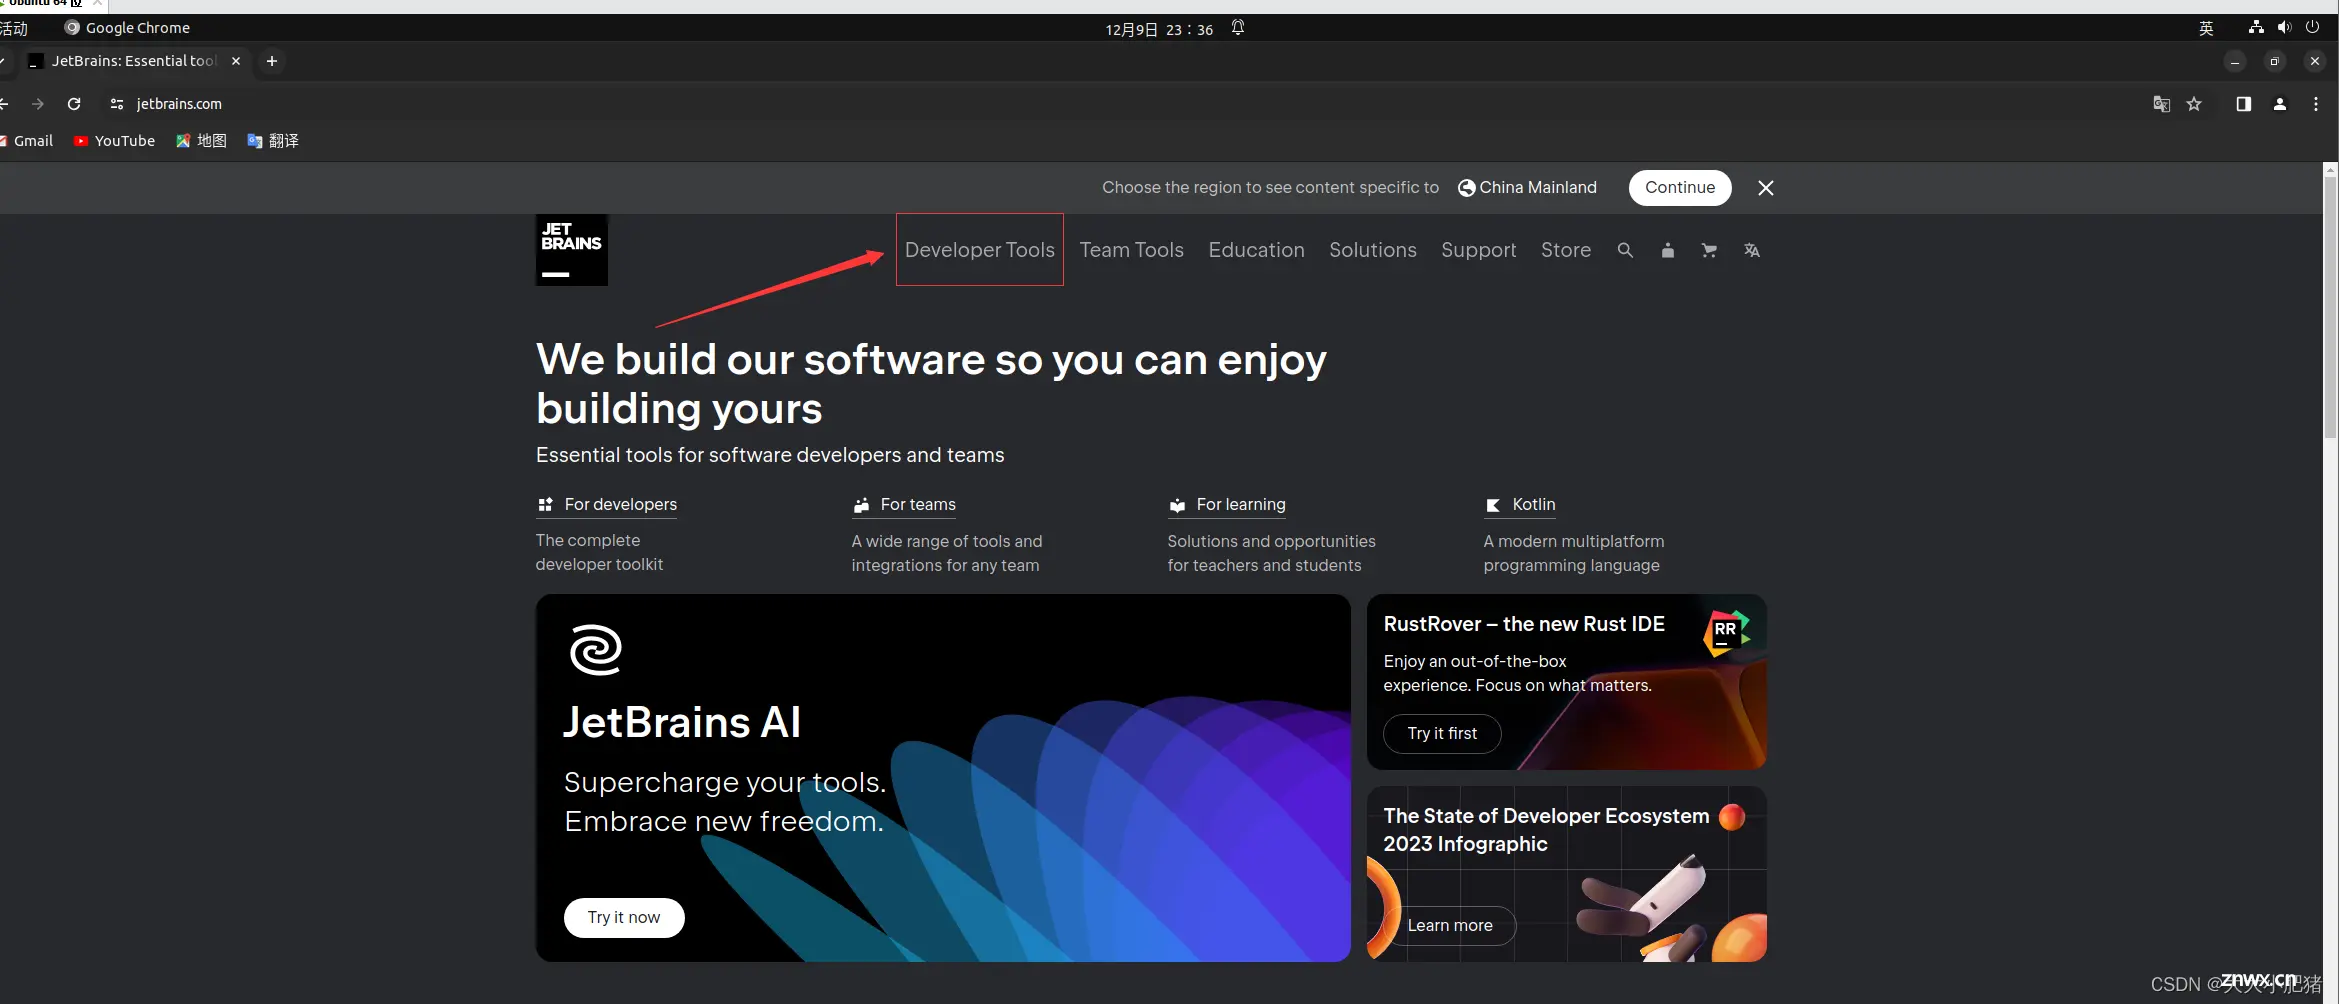Reload the page in Chrome
Viewport: 2339px width, 1004px height.
pos(74,104)
